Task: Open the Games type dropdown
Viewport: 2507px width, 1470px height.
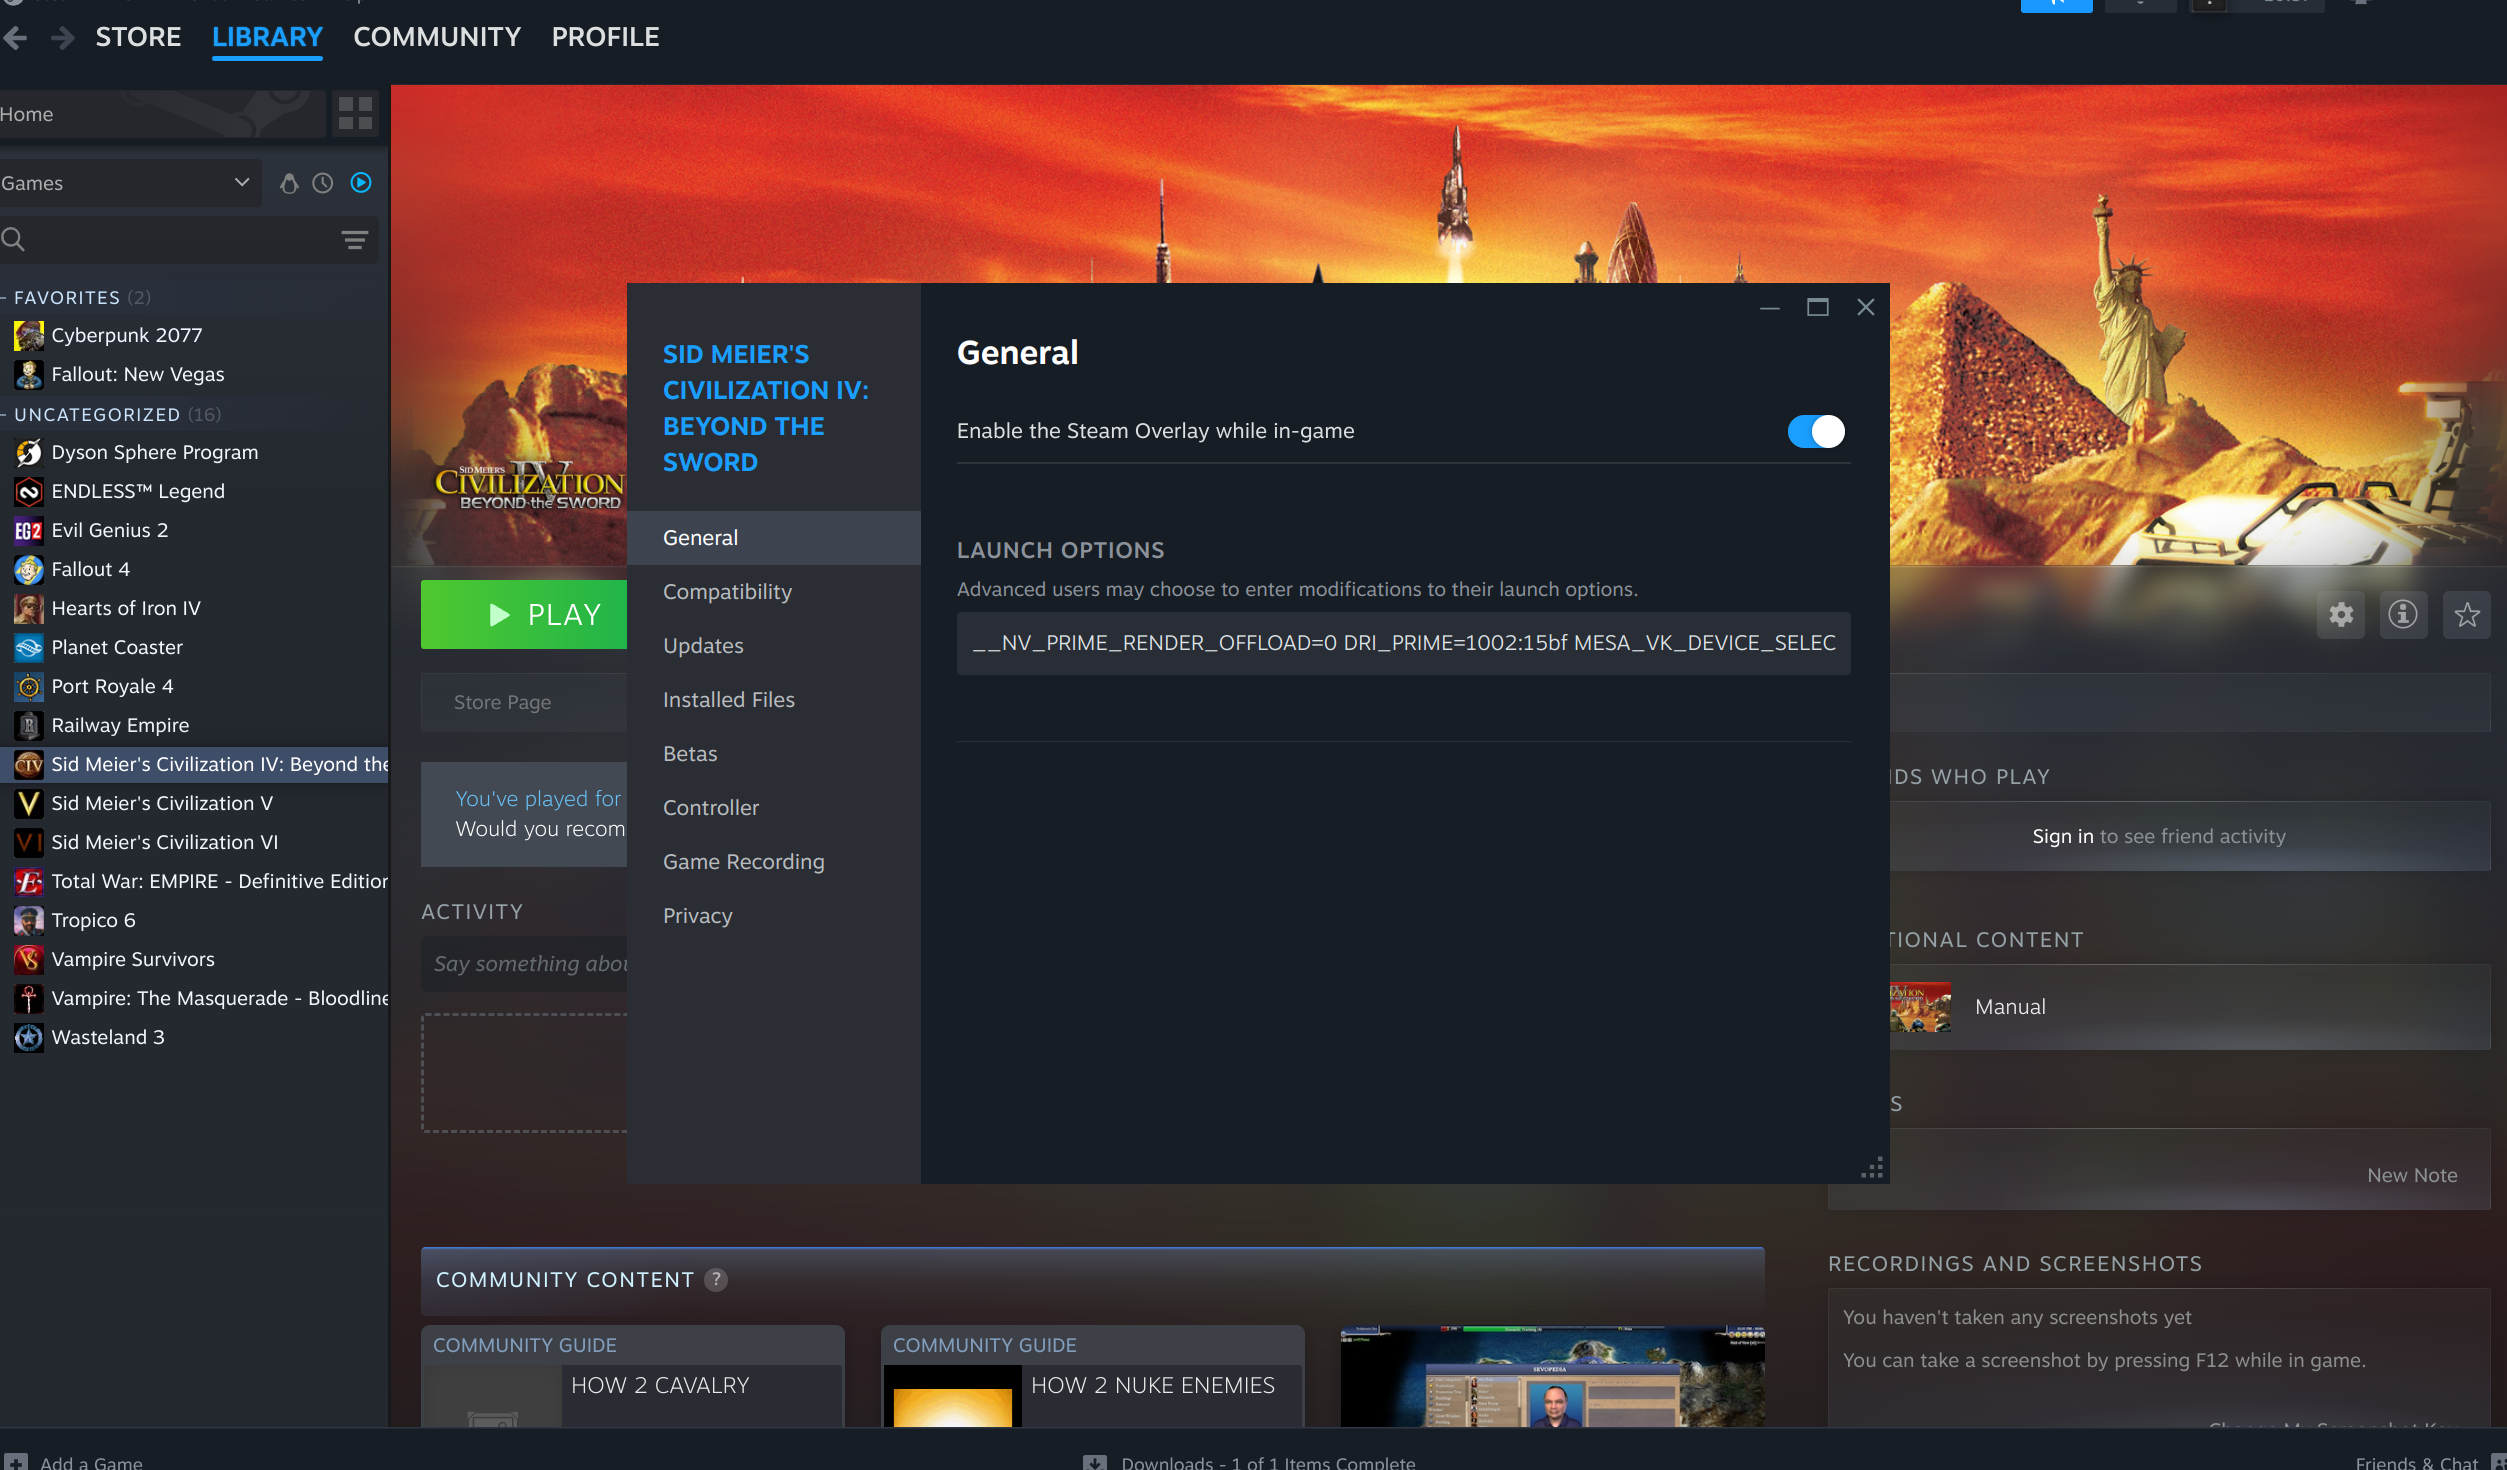Action: coord(130,183)
